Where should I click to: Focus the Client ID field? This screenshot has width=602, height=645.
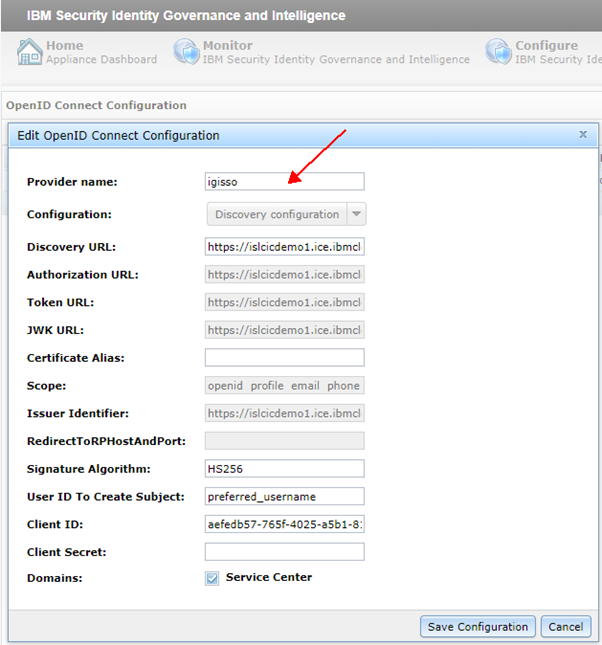click(x=285, y=524)
